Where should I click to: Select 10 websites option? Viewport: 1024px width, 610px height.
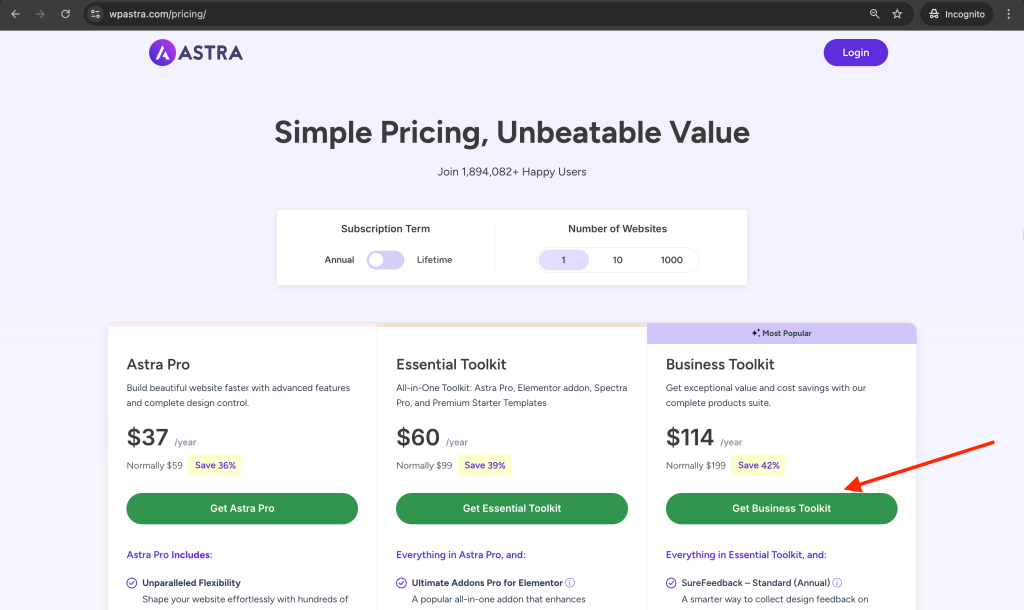(617, 260)
